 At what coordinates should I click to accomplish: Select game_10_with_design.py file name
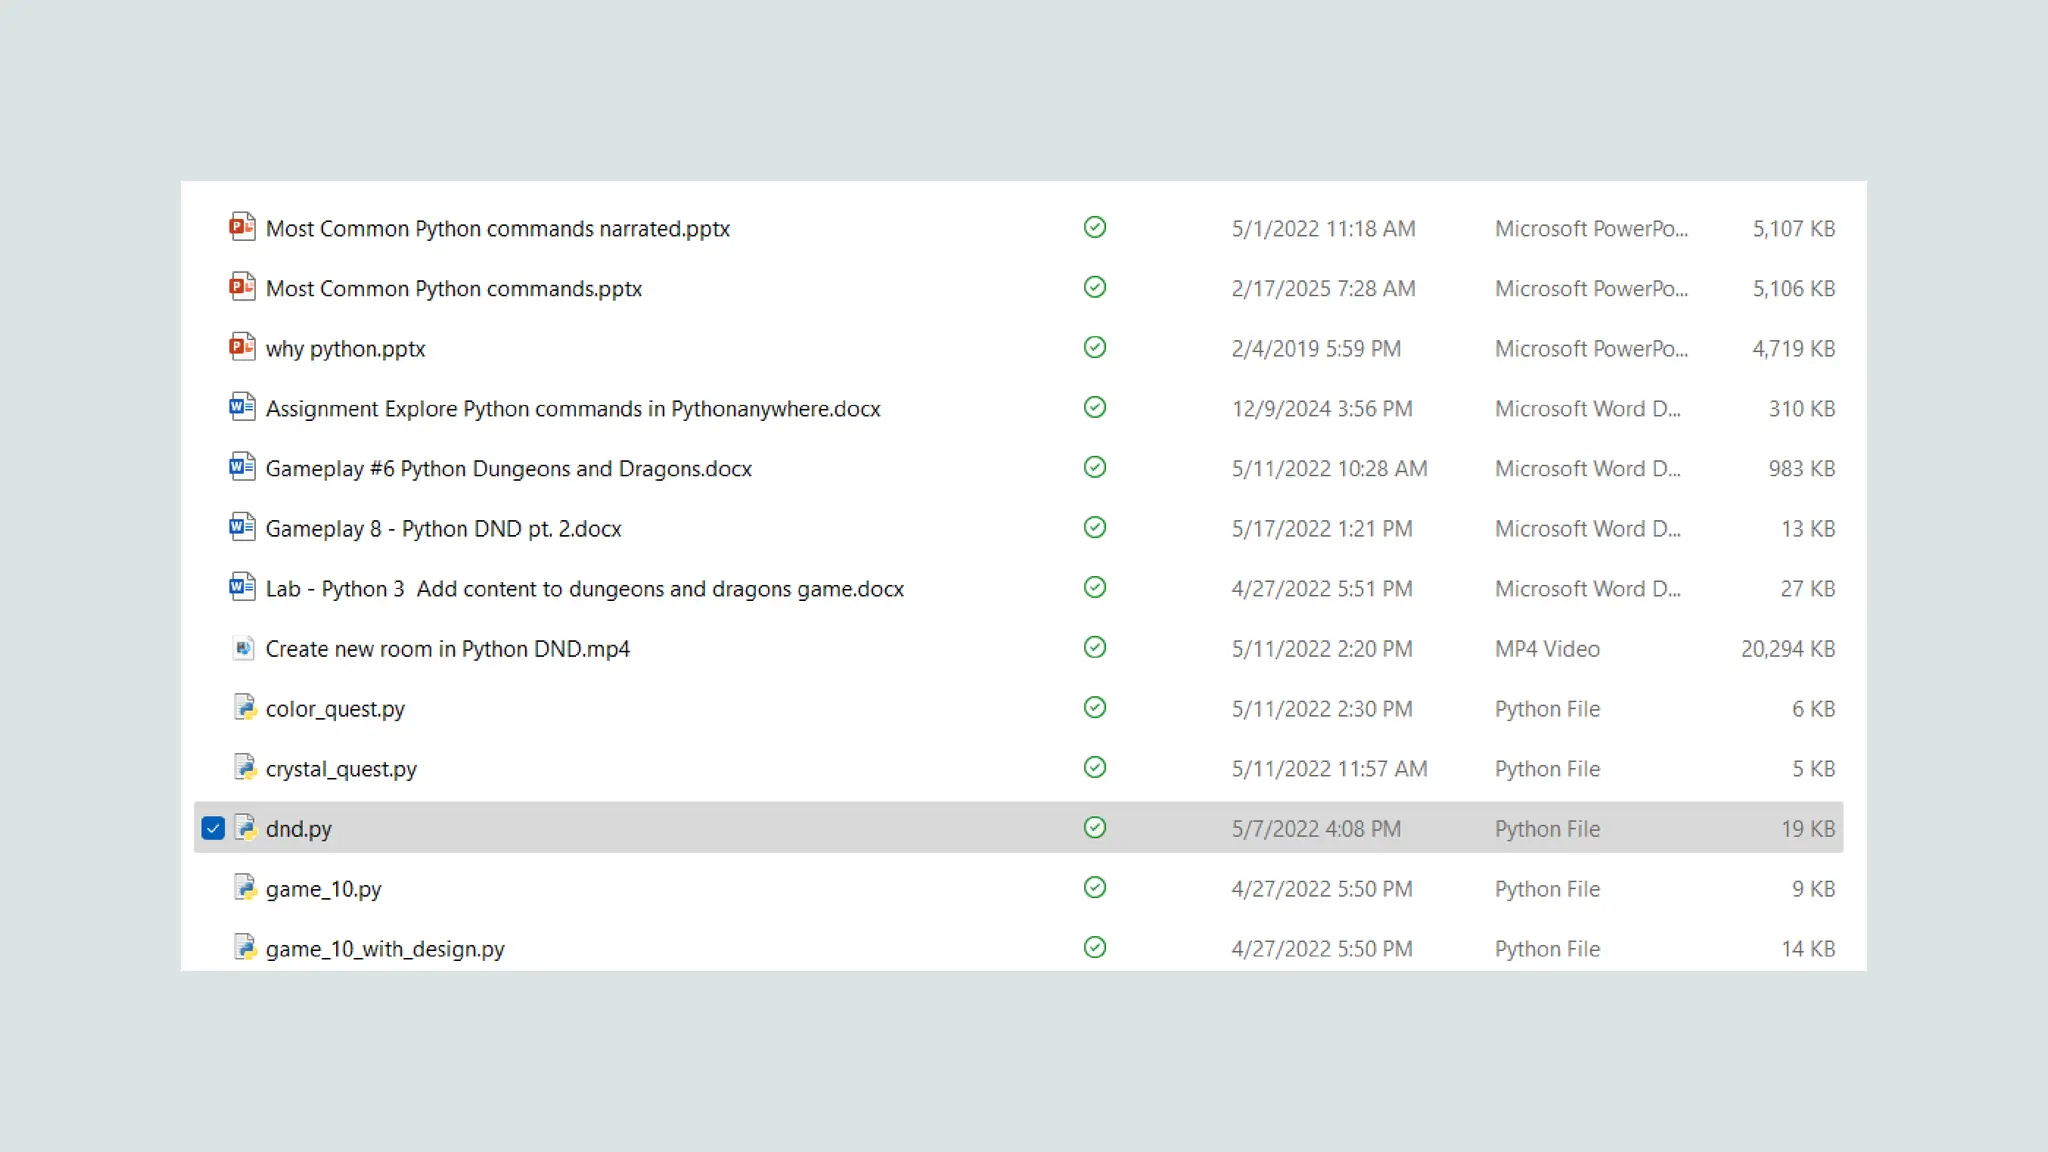click(x=384, y=949)
